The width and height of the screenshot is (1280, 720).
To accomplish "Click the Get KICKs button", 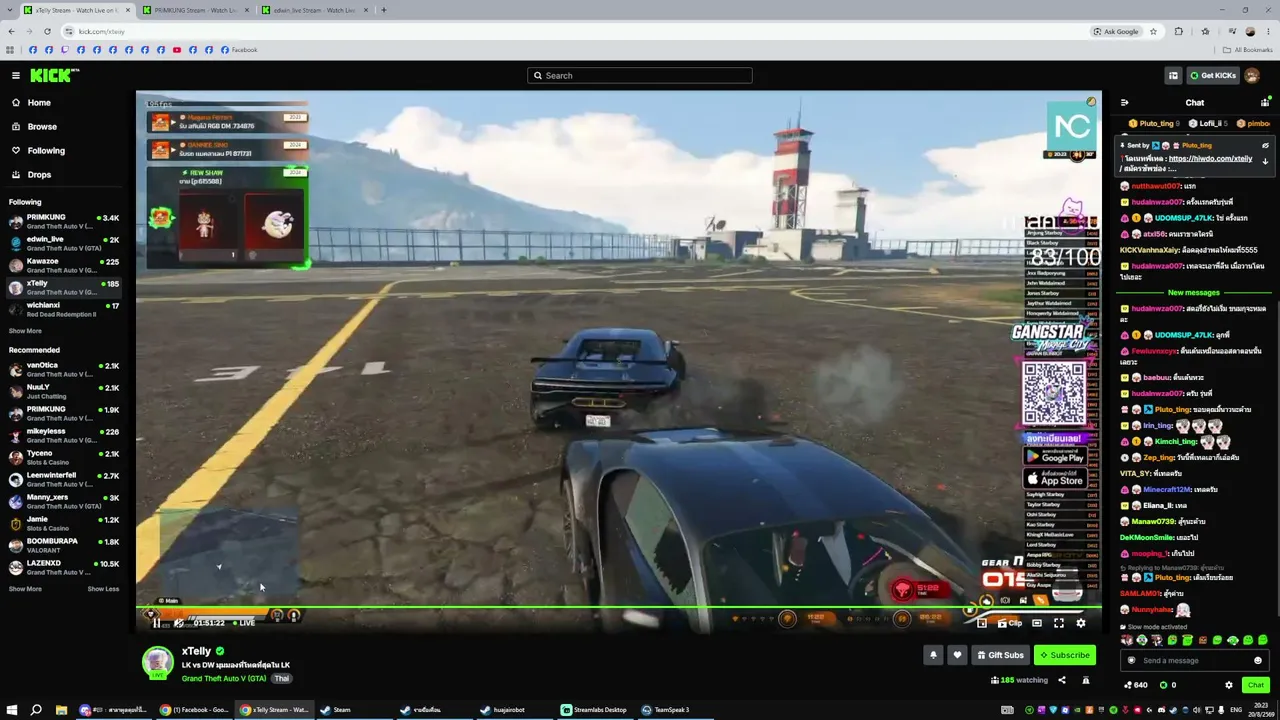I will click(1213, 75).
